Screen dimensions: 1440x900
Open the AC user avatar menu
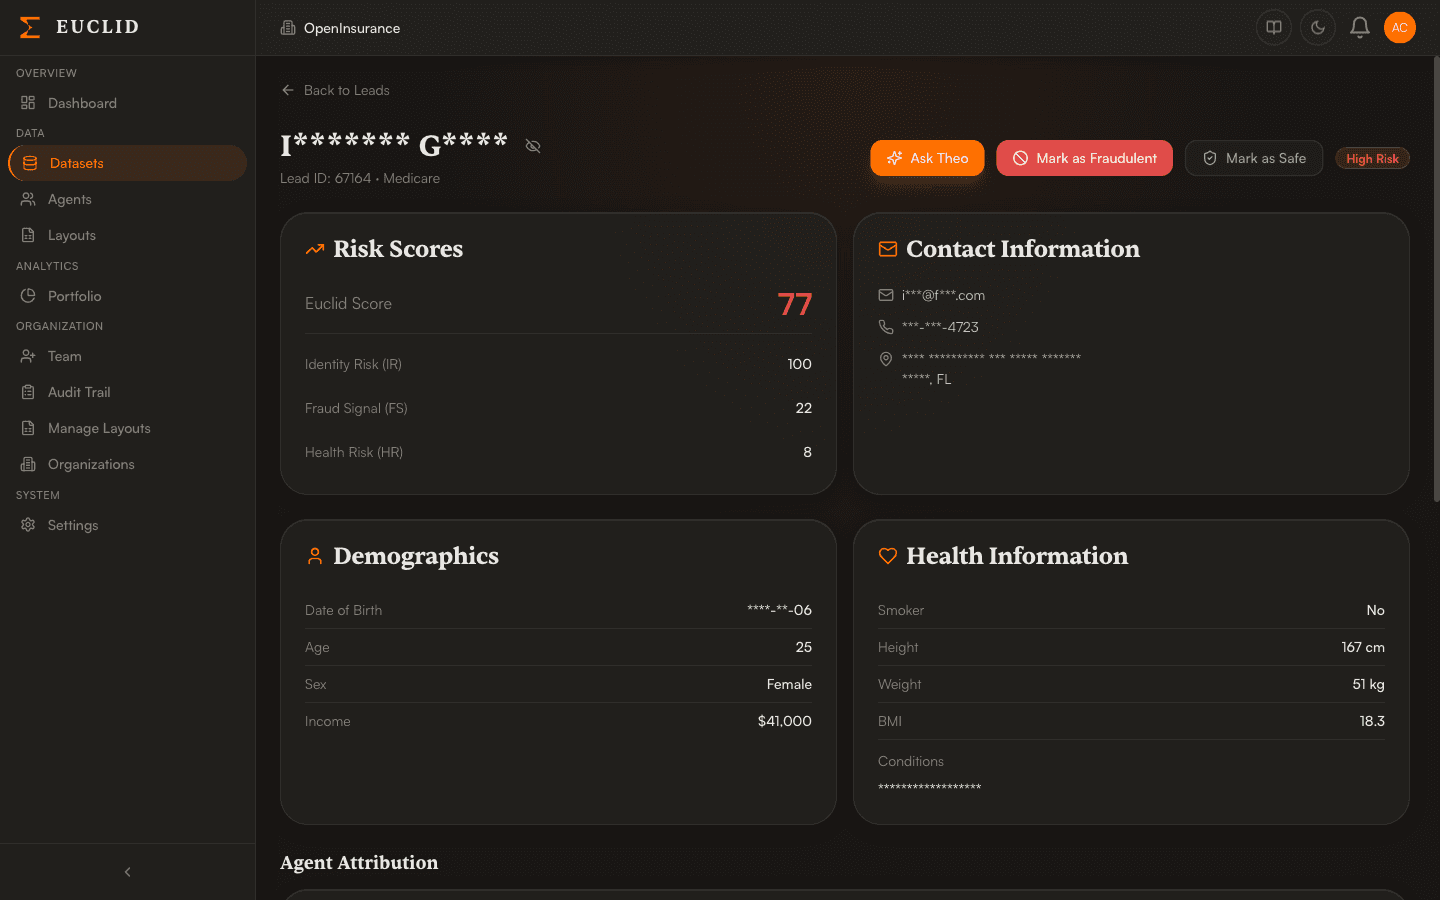tap(1400, 28)
